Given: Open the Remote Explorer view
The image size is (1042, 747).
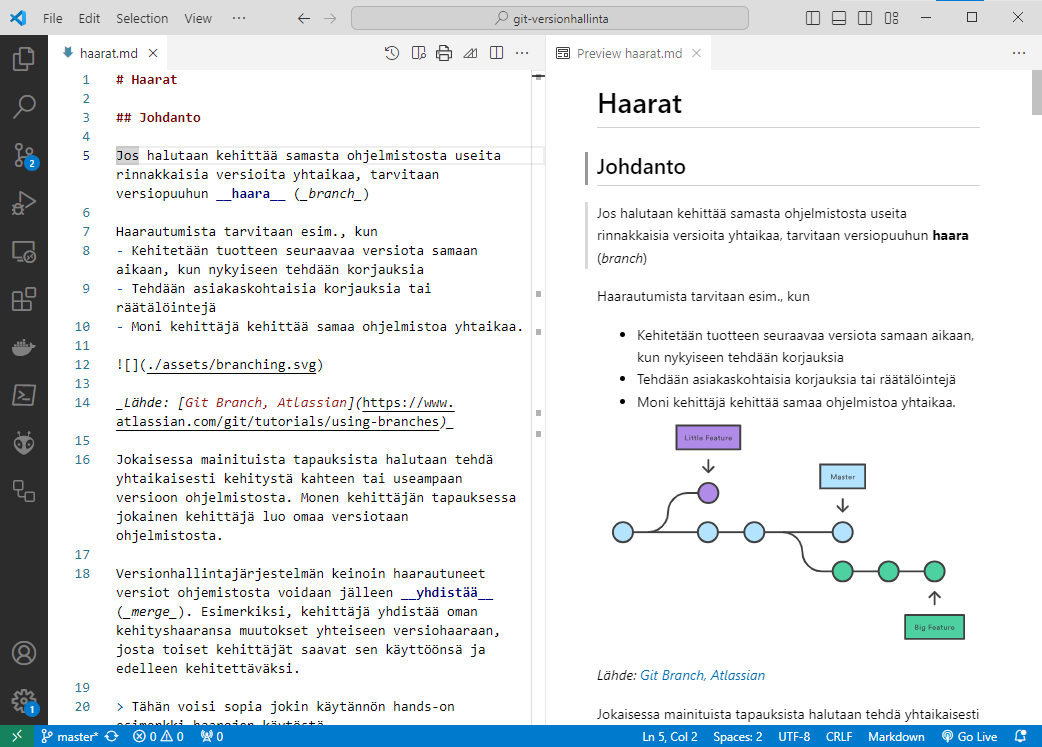Looking at the screenshot, I should click(24, 251).
